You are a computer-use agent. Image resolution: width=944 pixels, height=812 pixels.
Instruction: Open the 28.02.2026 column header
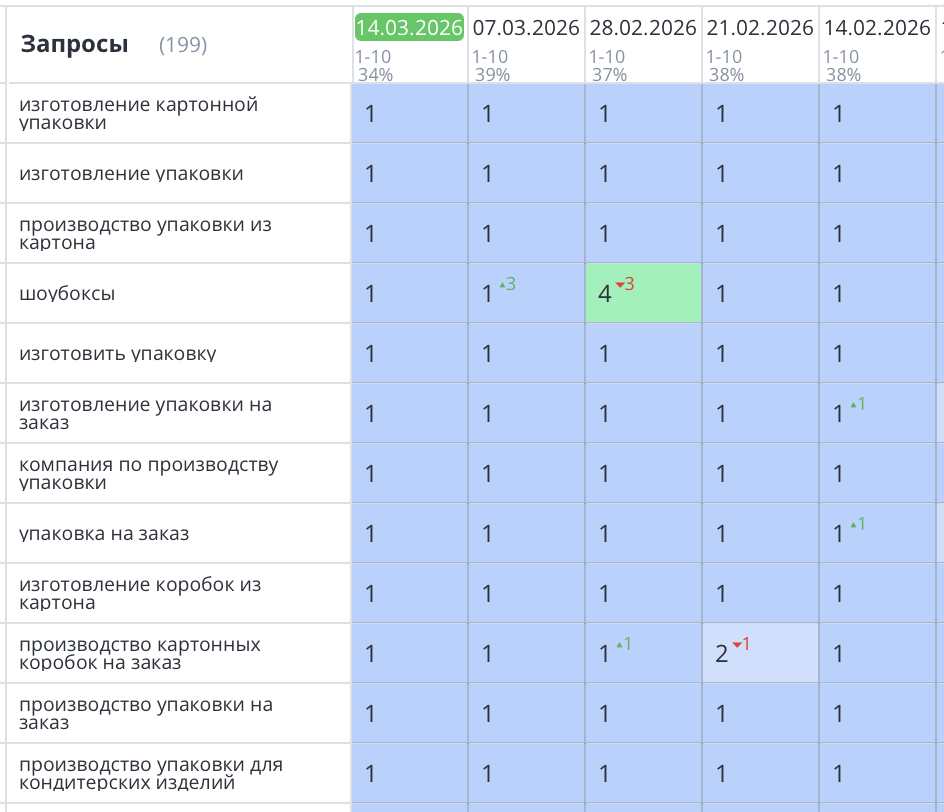point(642,28)
